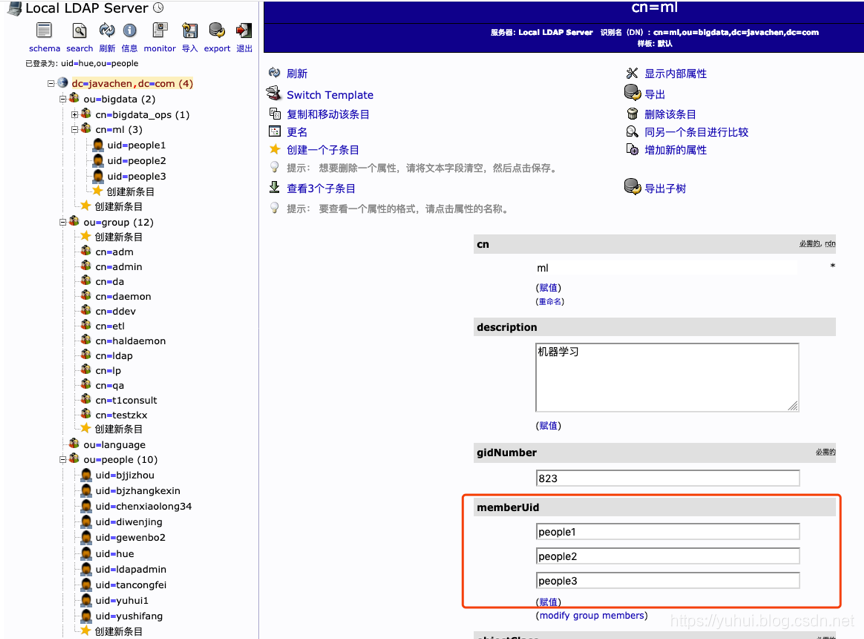Image resolution: width=864 pixels, height=639 pixels.
Task: Click 赋值 link under description
Action: click(548, 425)
